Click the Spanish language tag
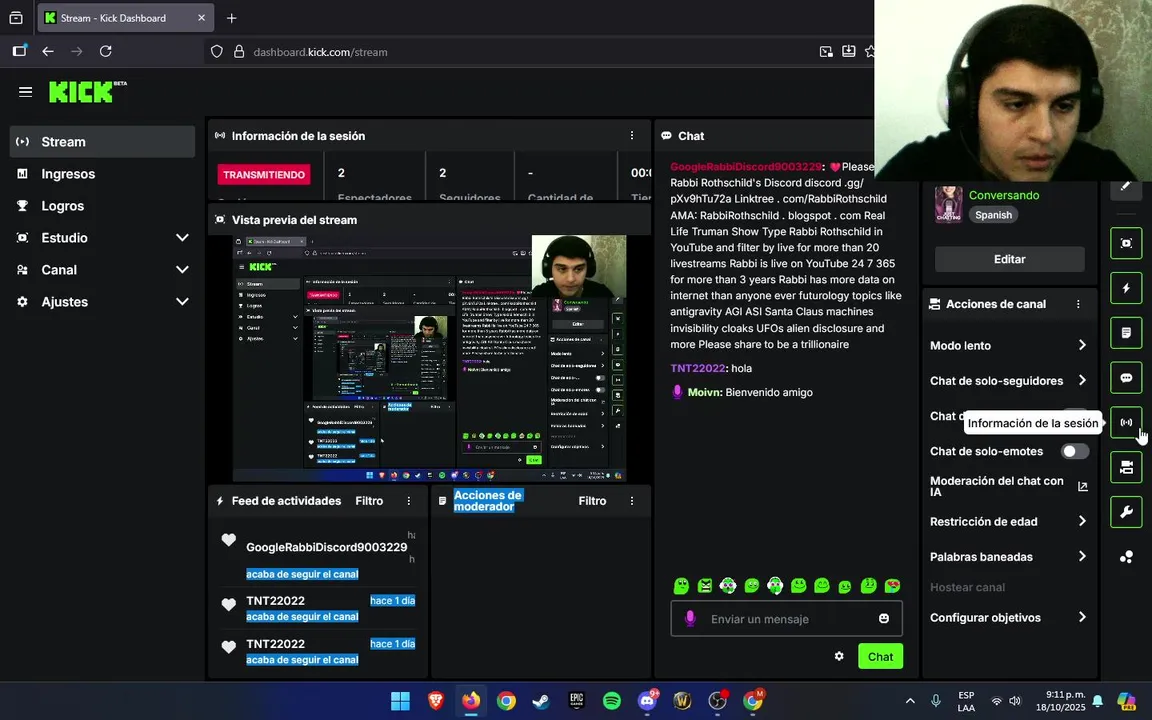1152x720 pixels. coord(993,215)
